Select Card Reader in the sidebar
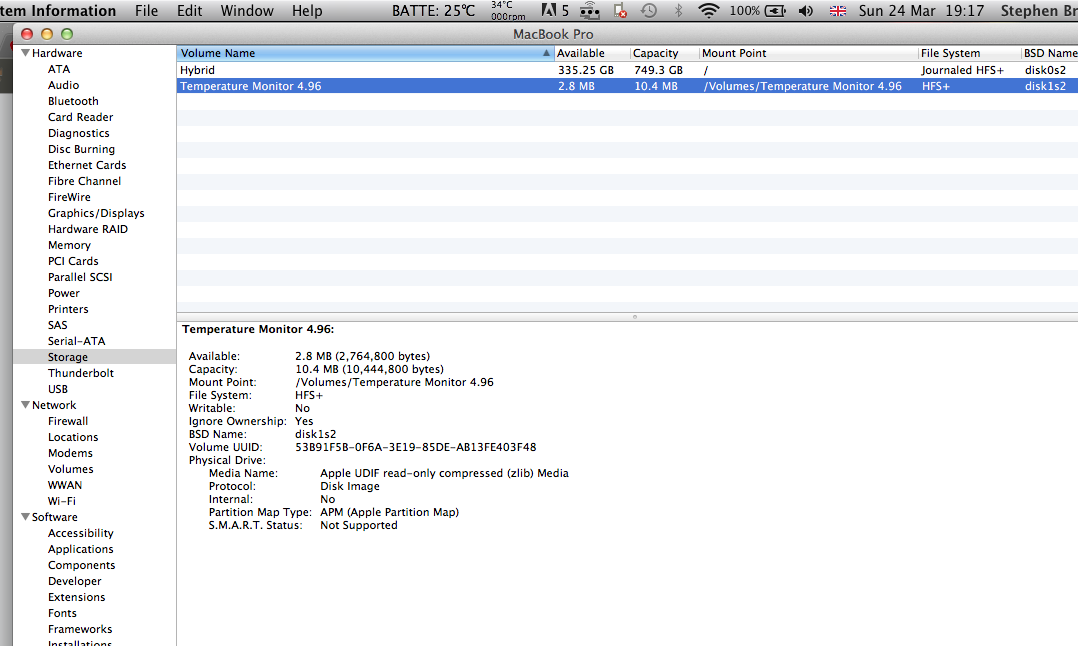Image resolution: width=1078 pixels, height=646 pixels. coord(80,117)
